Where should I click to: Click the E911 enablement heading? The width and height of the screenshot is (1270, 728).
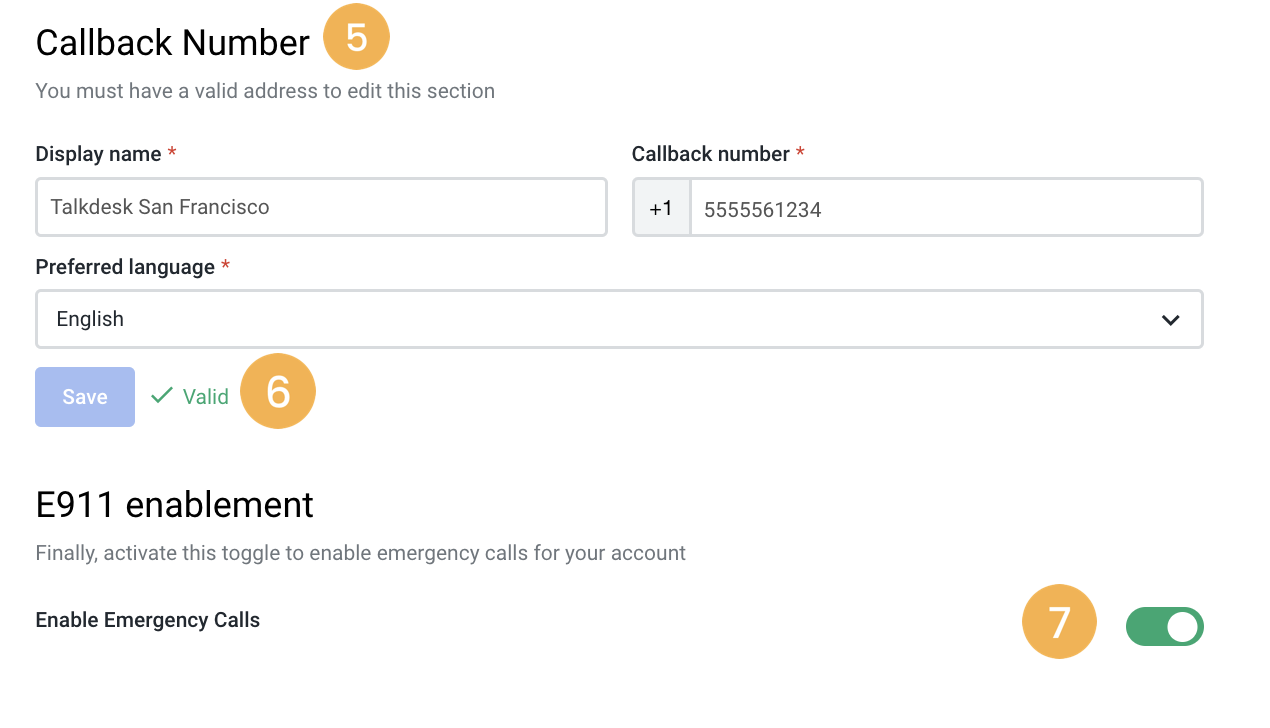pos(175,505)
